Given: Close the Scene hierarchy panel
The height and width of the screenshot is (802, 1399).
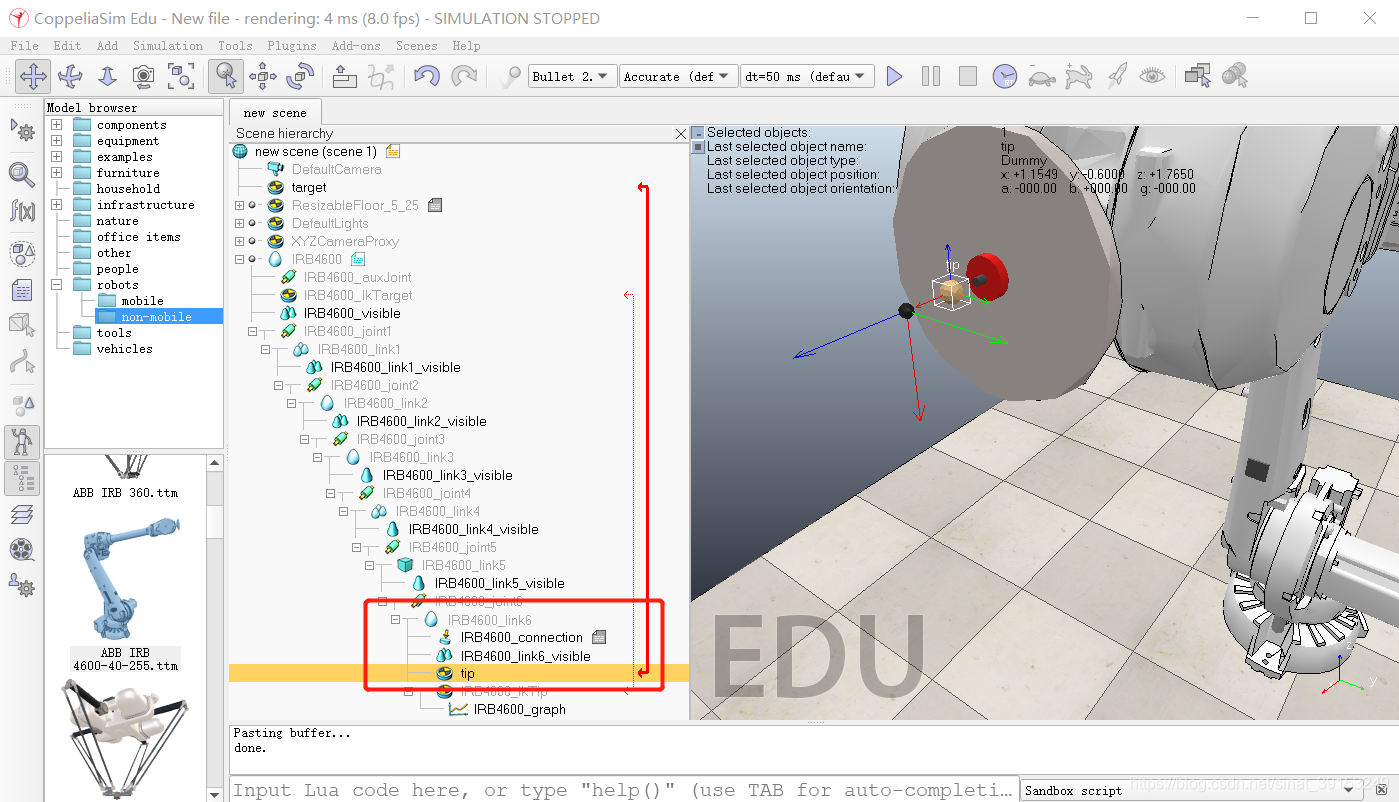Looking at the screenshot, I should point(681,133).
